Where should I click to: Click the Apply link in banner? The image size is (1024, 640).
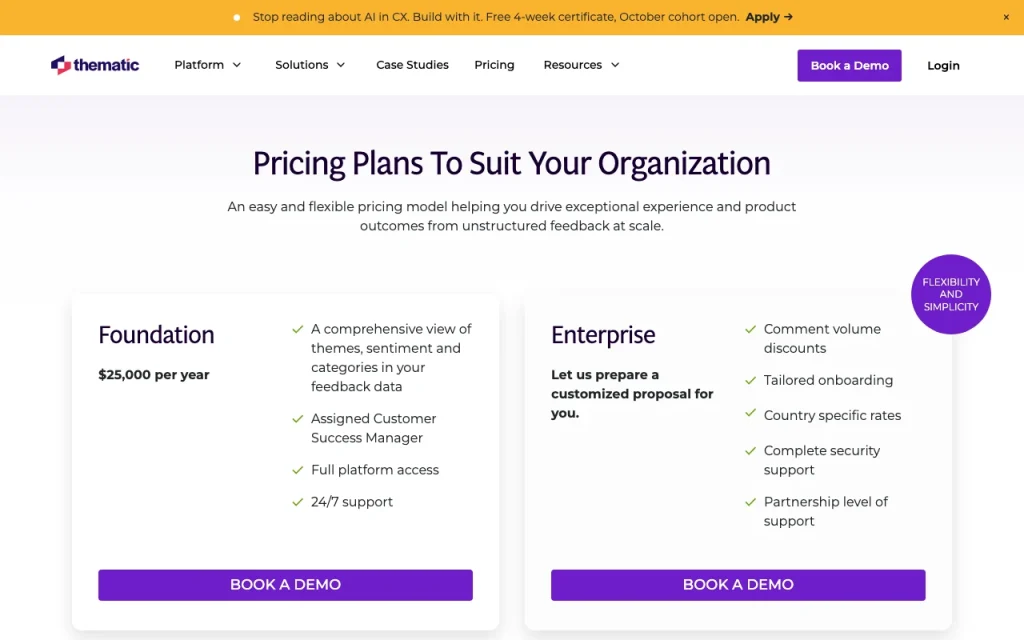tap(763, 17)
